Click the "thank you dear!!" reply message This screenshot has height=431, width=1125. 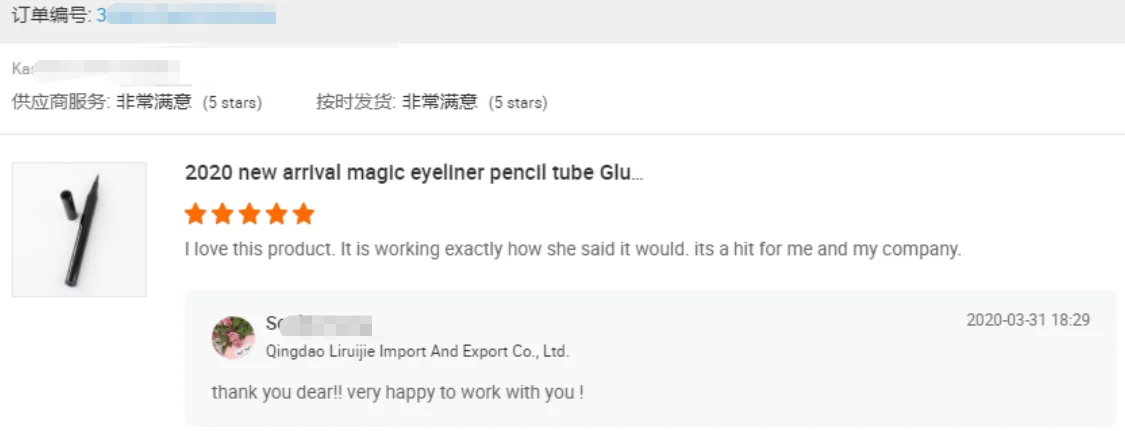(x=397, y=392)
